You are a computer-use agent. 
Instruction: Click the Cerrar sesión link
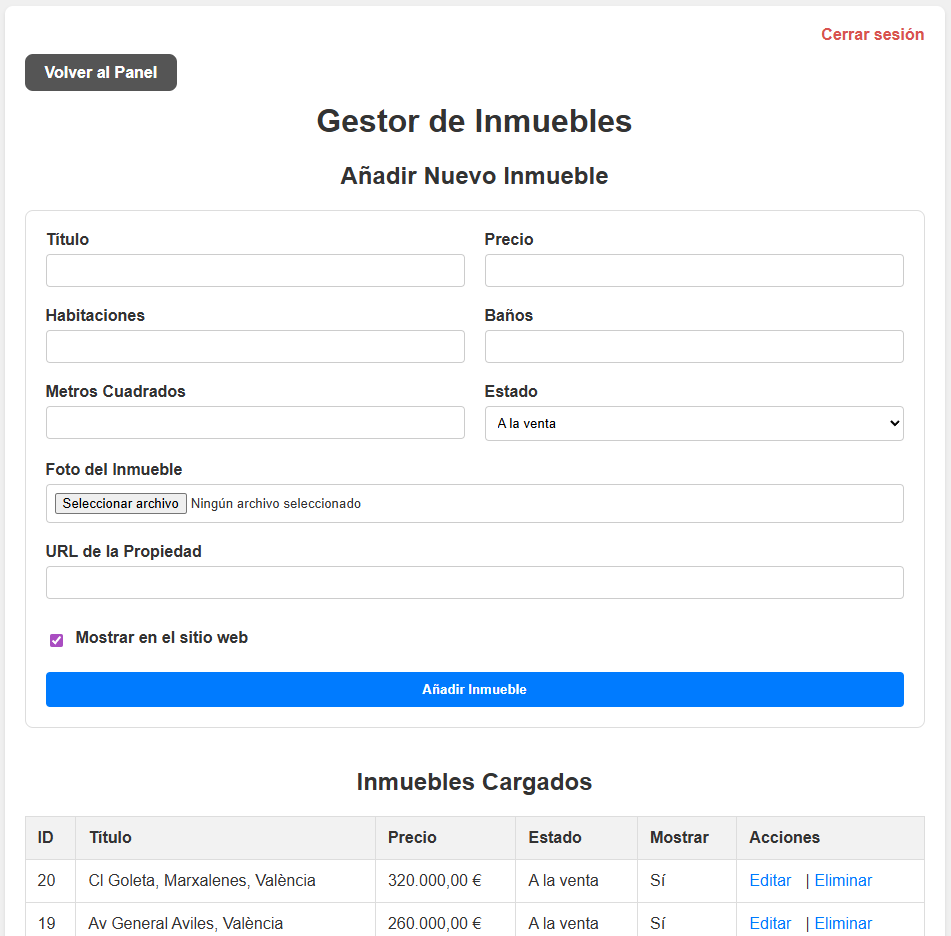872,35
